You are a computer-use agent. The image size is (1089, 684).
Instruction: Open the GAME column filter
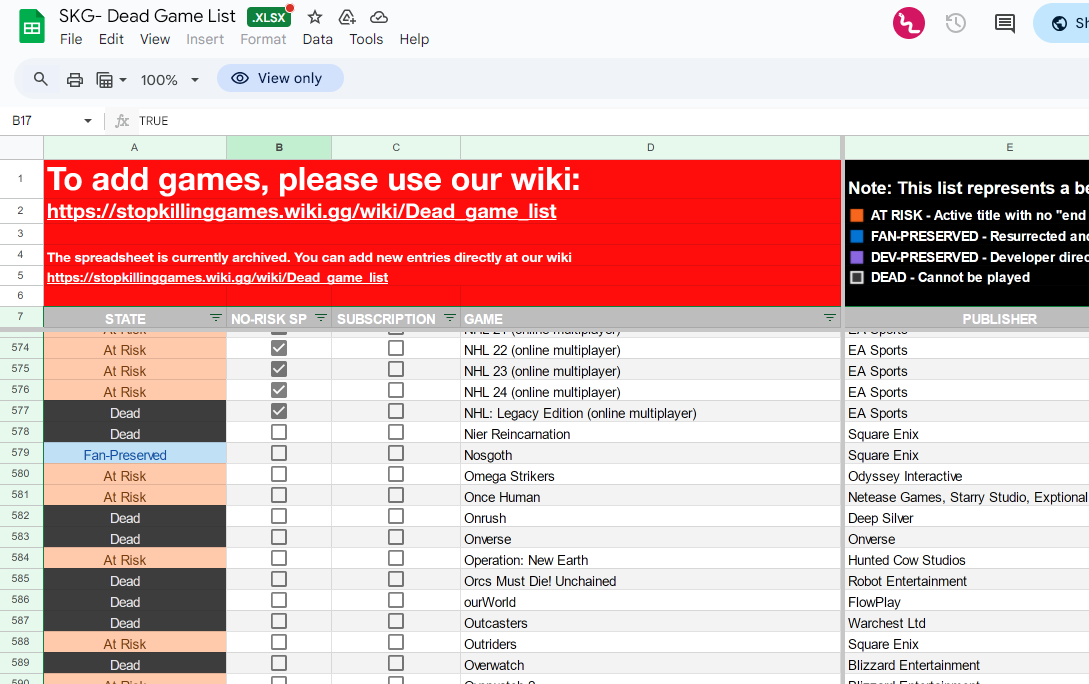[830, 318]
